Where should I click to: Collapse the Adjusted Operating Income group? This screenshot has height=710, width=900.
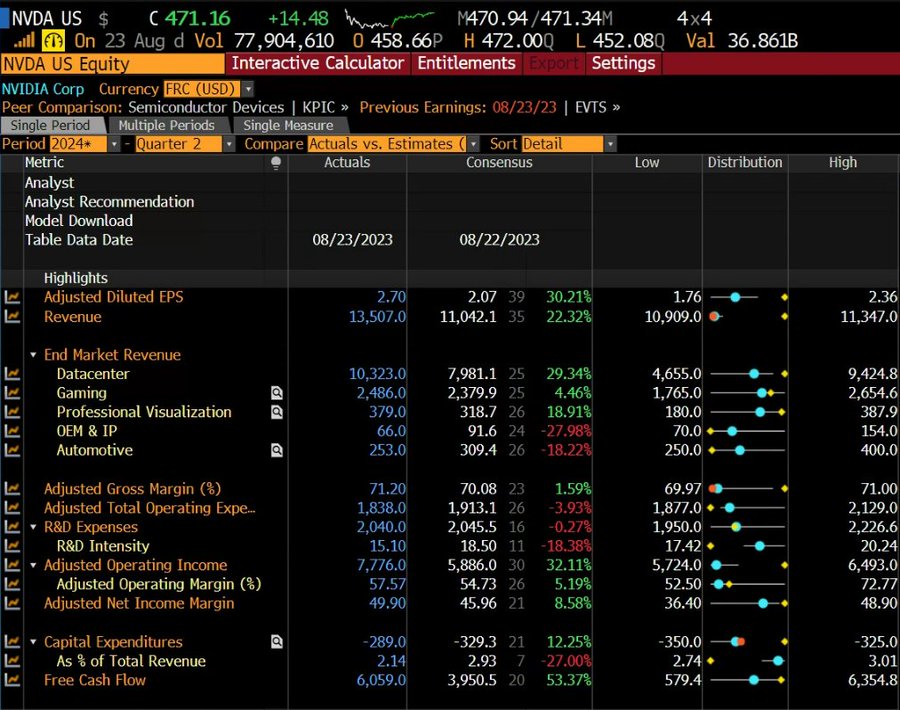pos(33,565)
